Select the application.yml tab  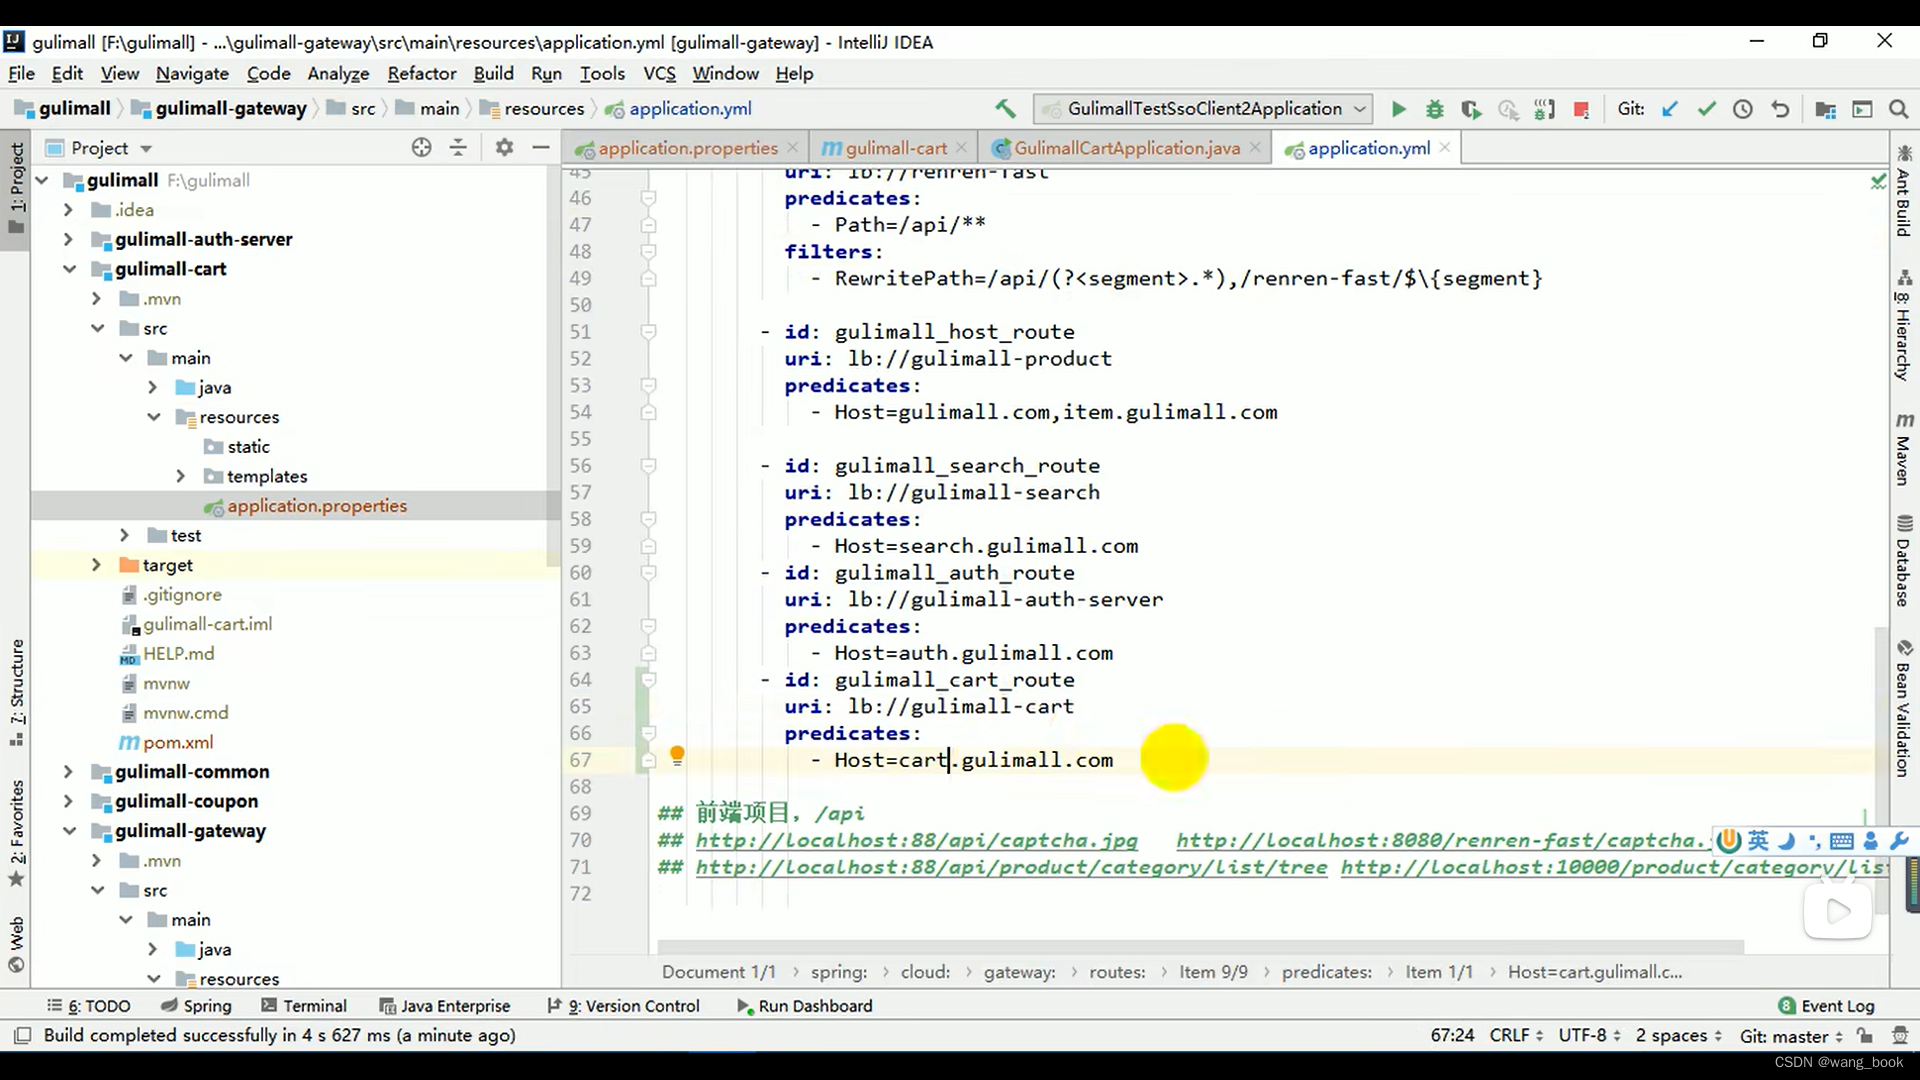(x=1369, y=148)
